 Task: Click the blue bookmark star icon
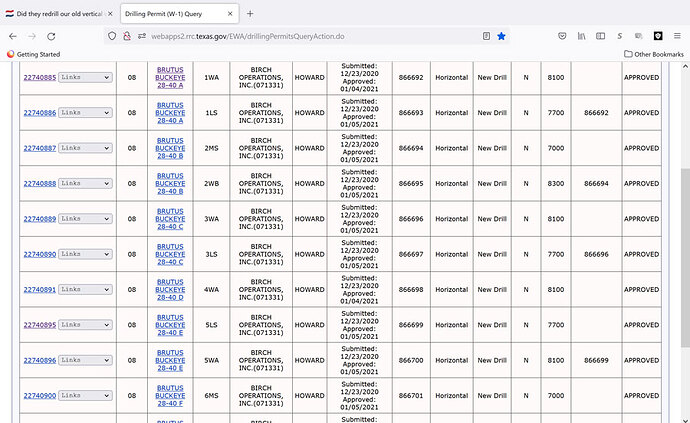(501, 35)
